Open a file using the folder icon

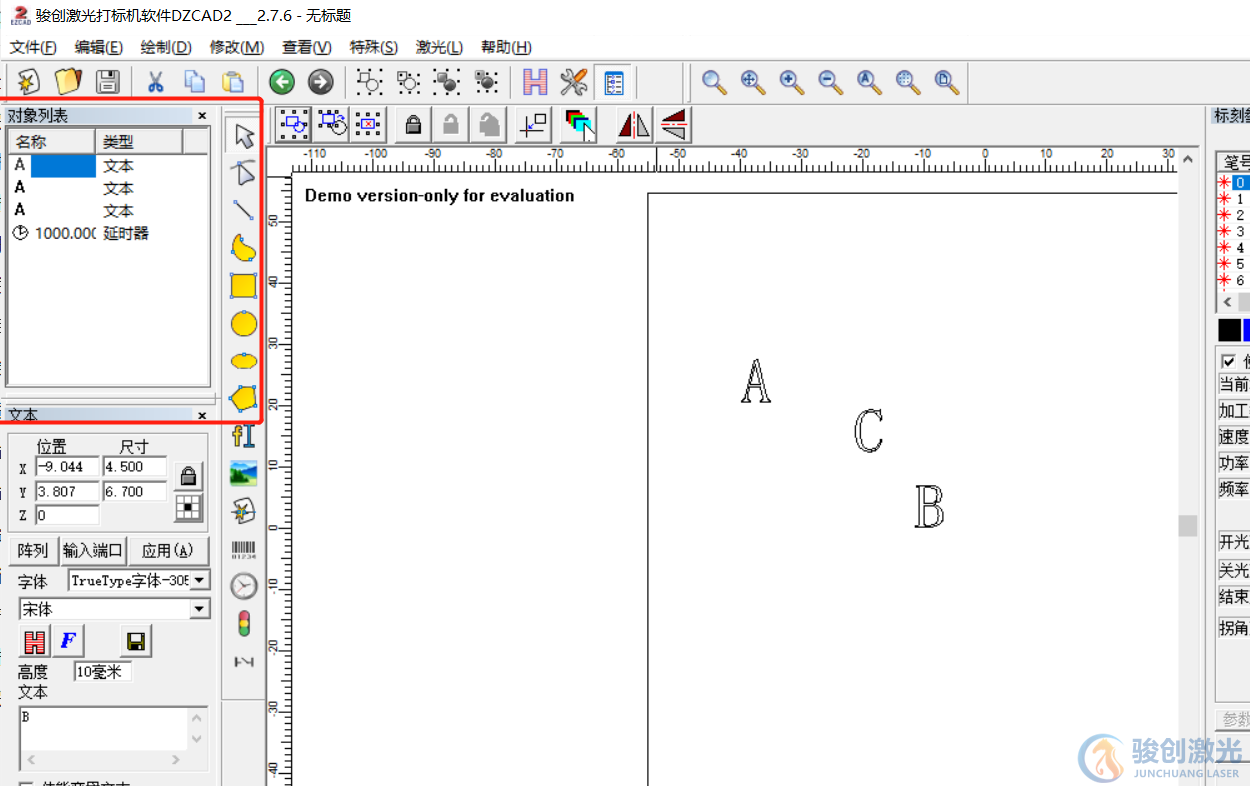67,81
